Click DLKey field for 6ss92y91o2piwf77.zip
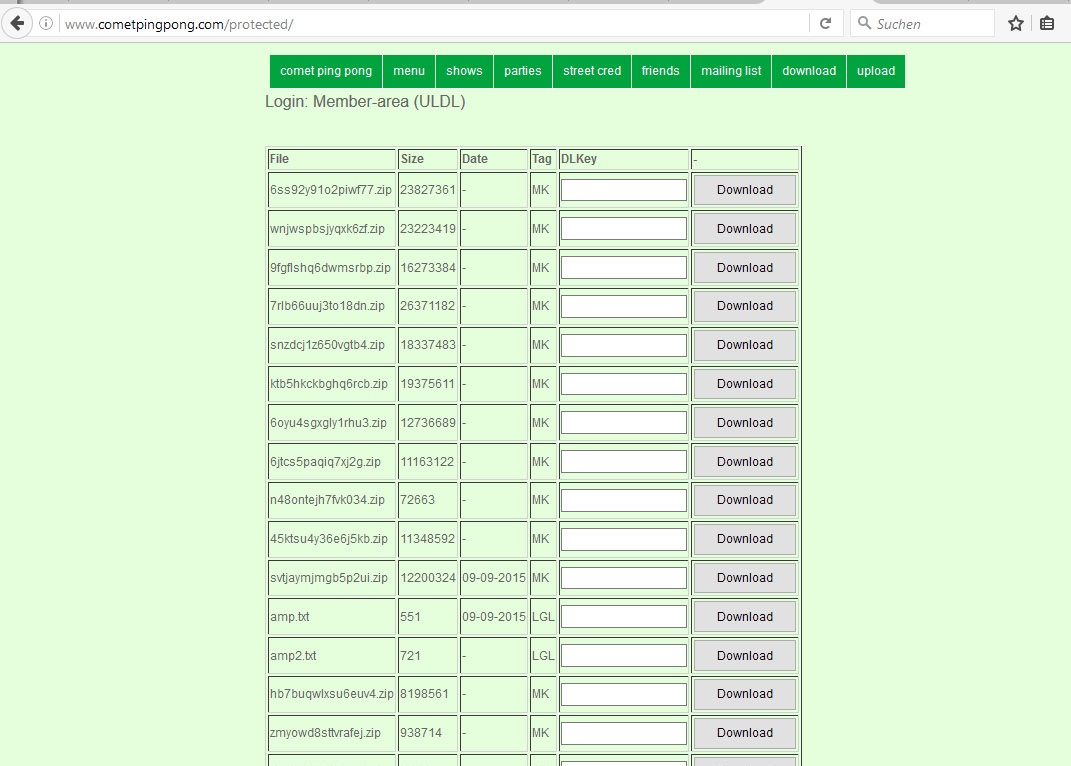The image size is (1071, 766). (x=624, y=190)
